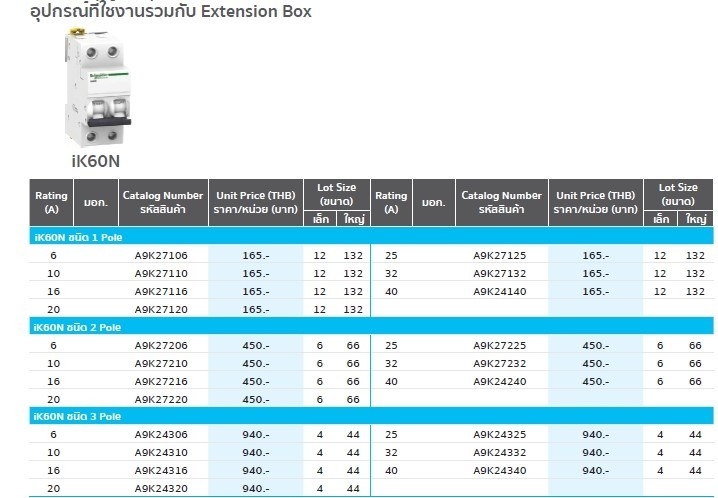This screenshot has height=498, width=718.
Task: Click catalog number A9K27132
Action: (500, 273)
